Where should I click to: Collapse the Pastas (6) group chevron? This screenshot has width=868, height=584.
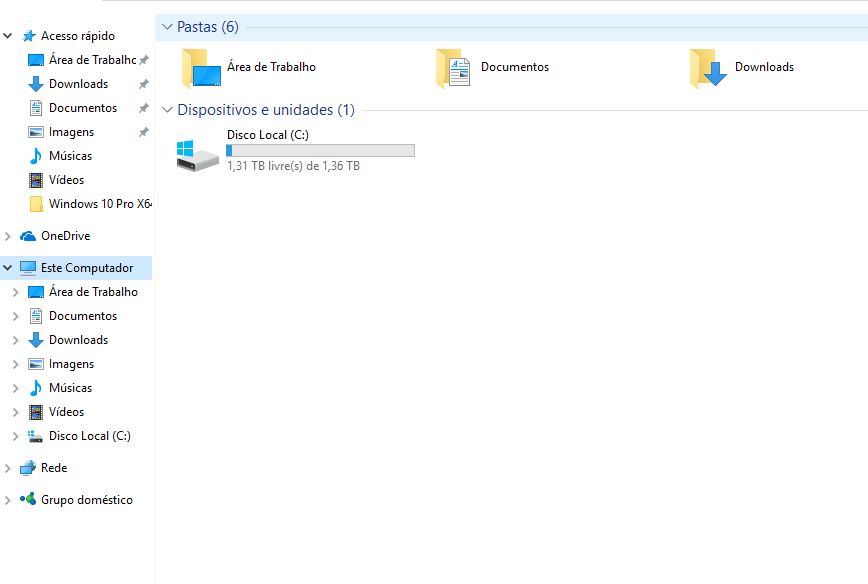coord(167,27)
